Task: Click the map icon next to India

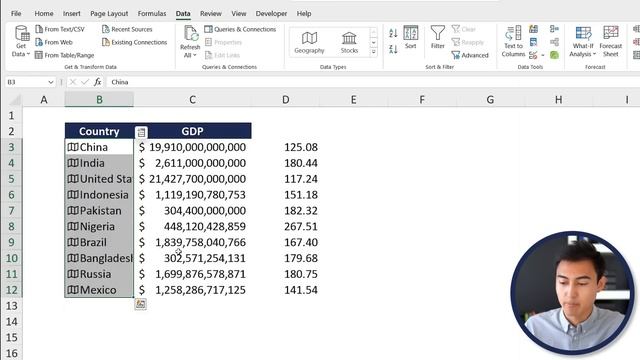Action: (73, 163)
